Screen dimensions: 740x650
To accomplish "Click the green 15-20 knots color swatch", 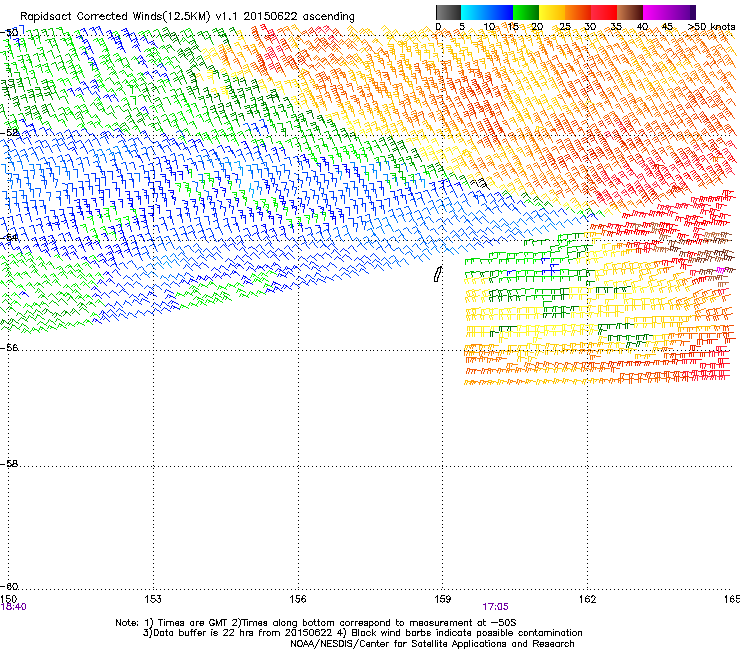I will tap(526, 12).
